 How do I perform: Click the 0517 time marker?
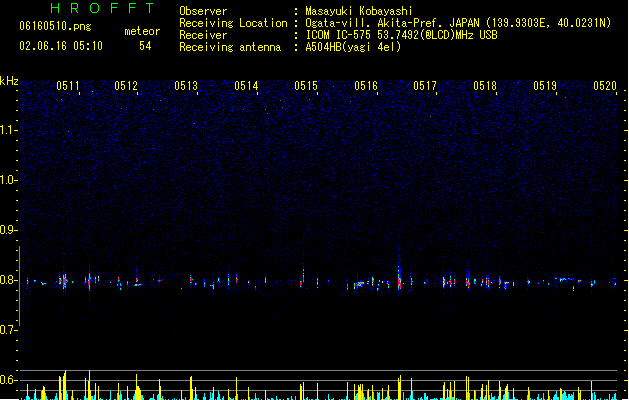pos(425,86)
